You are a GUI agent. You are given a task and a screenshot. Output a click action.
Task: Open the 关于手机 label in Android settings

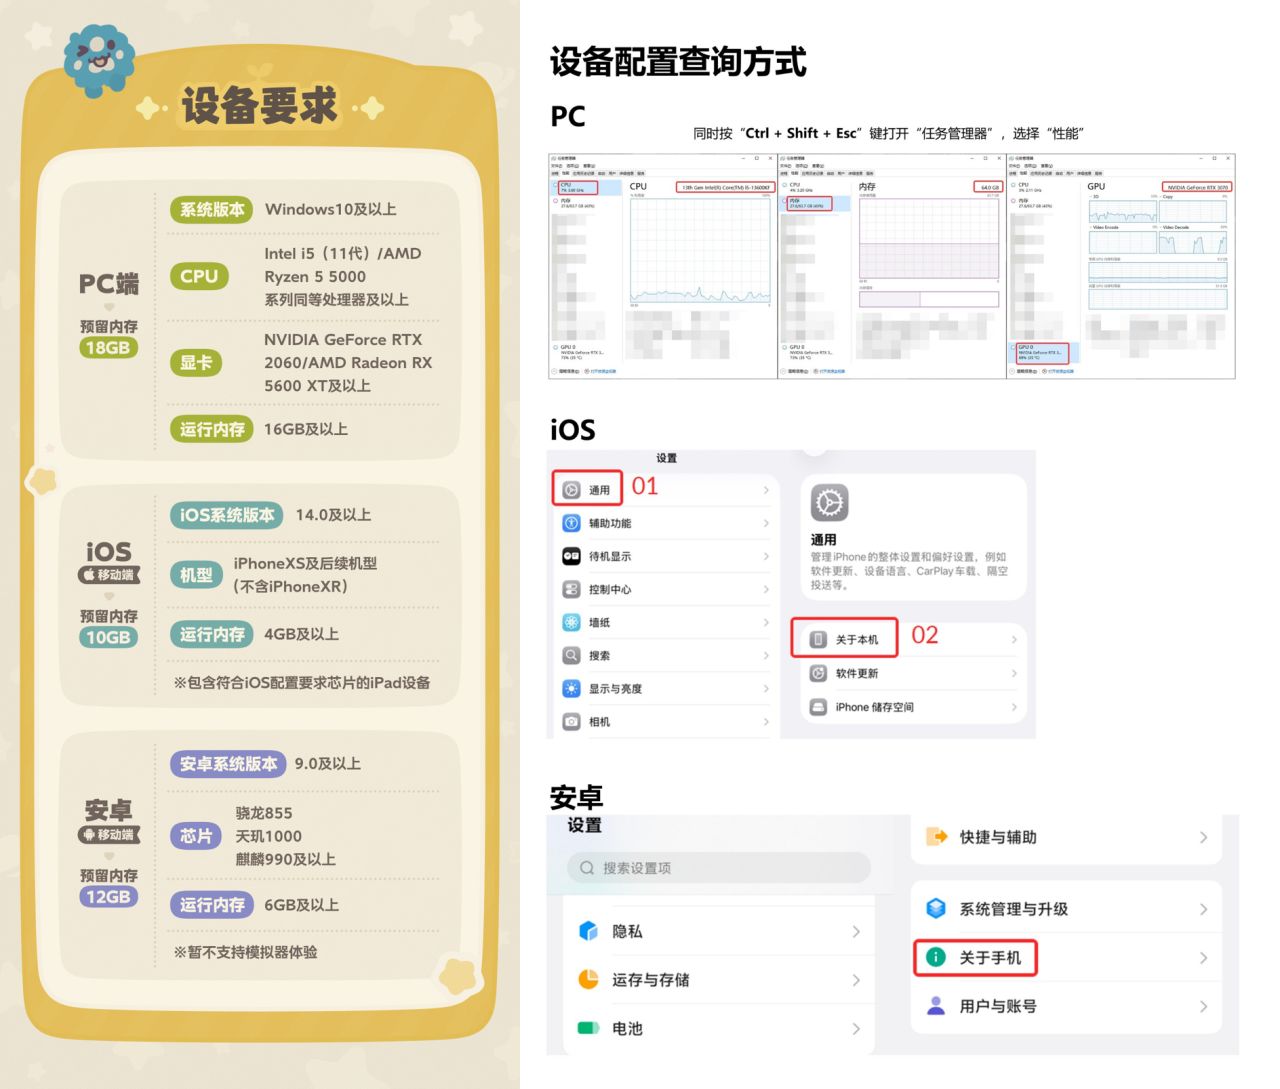(990, 958)
